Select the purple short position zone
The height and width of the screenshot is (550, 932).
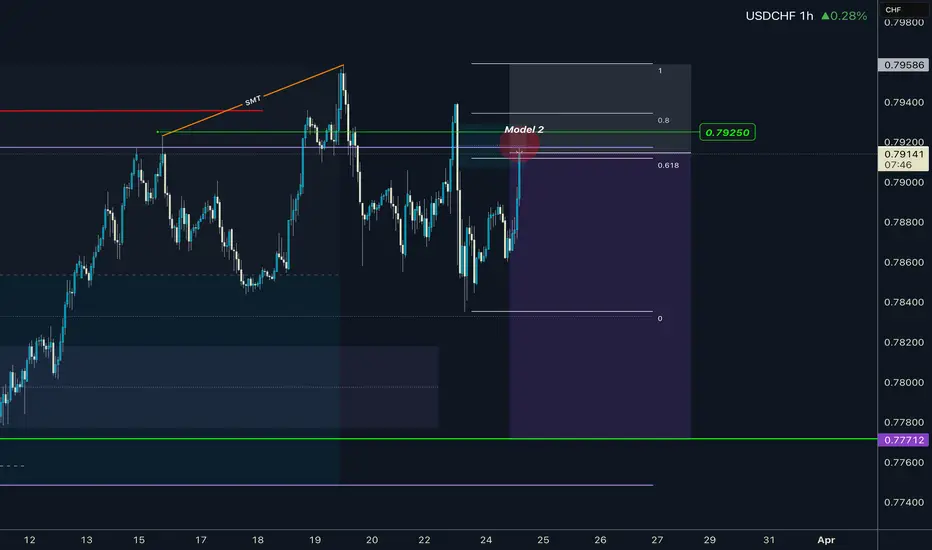(x=600, y=296)
